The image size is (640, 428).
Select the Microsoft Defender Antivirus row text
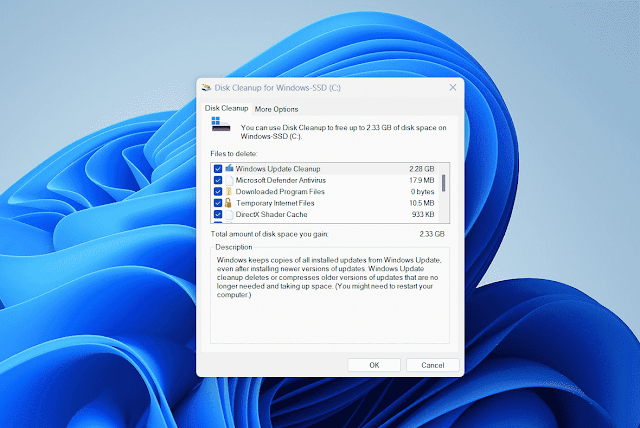(x=281, y=180)
